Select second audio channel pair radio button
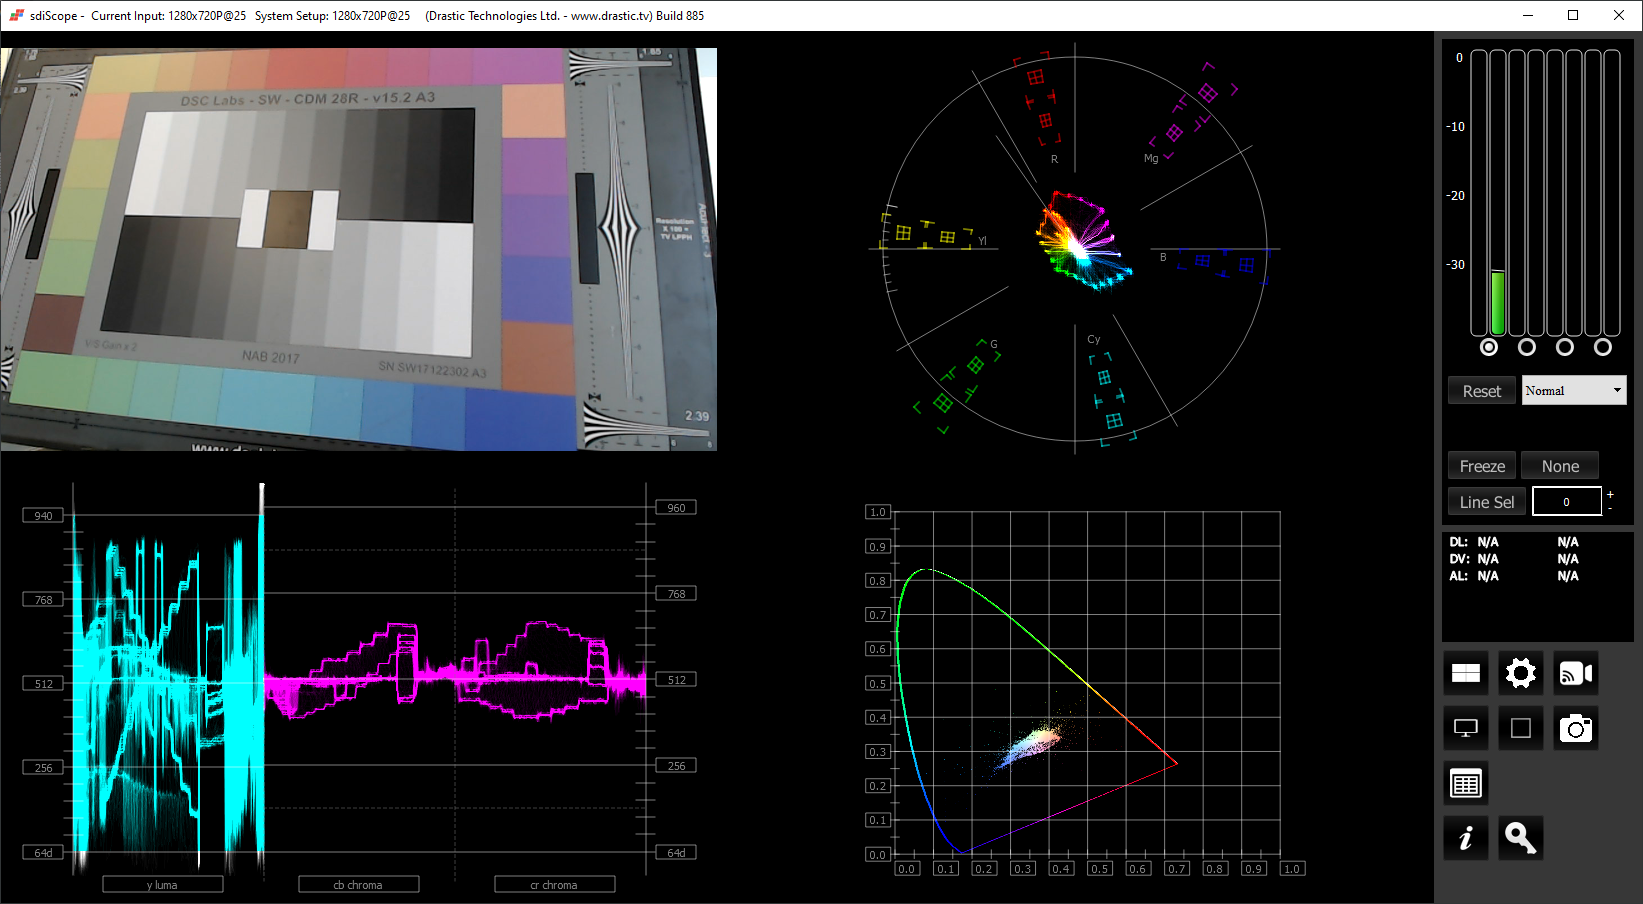This screenshot has width=1643, height=904. [x=1527, y=347]
